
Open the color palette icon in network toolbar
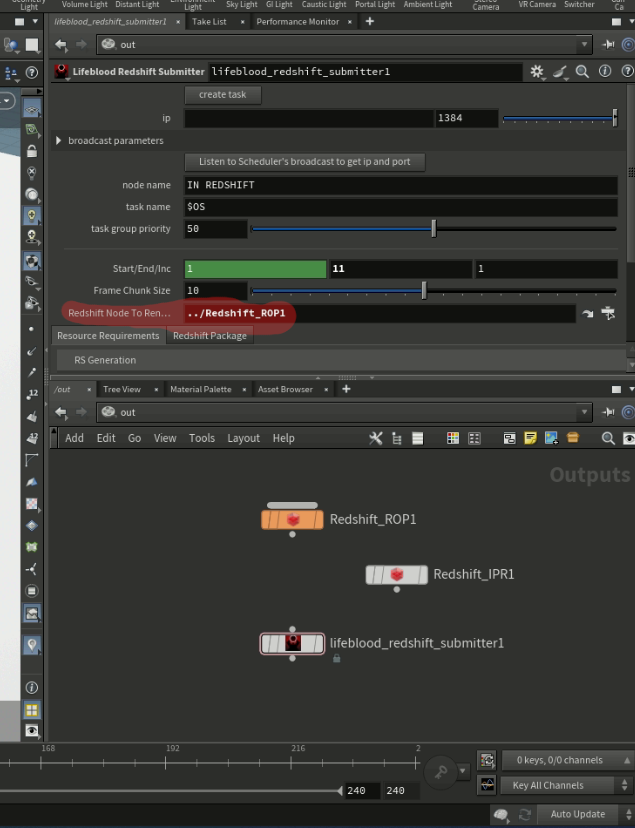(x=453, y=438)
